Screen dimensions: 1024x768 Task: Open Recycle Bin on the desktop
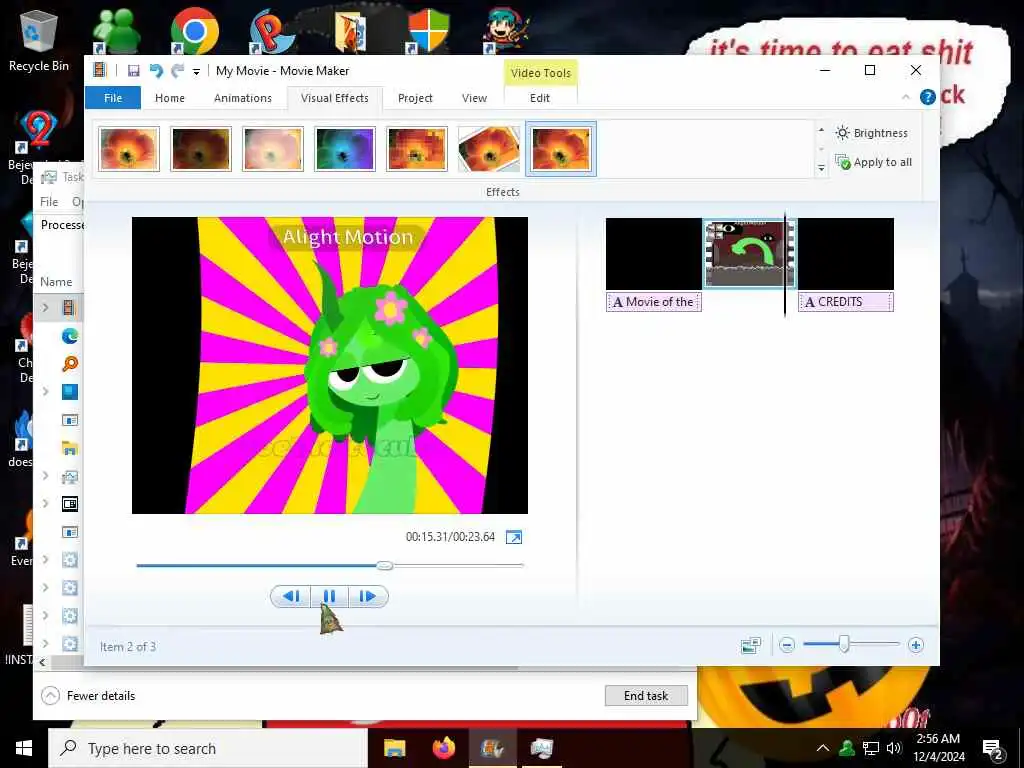pos(39,41)
